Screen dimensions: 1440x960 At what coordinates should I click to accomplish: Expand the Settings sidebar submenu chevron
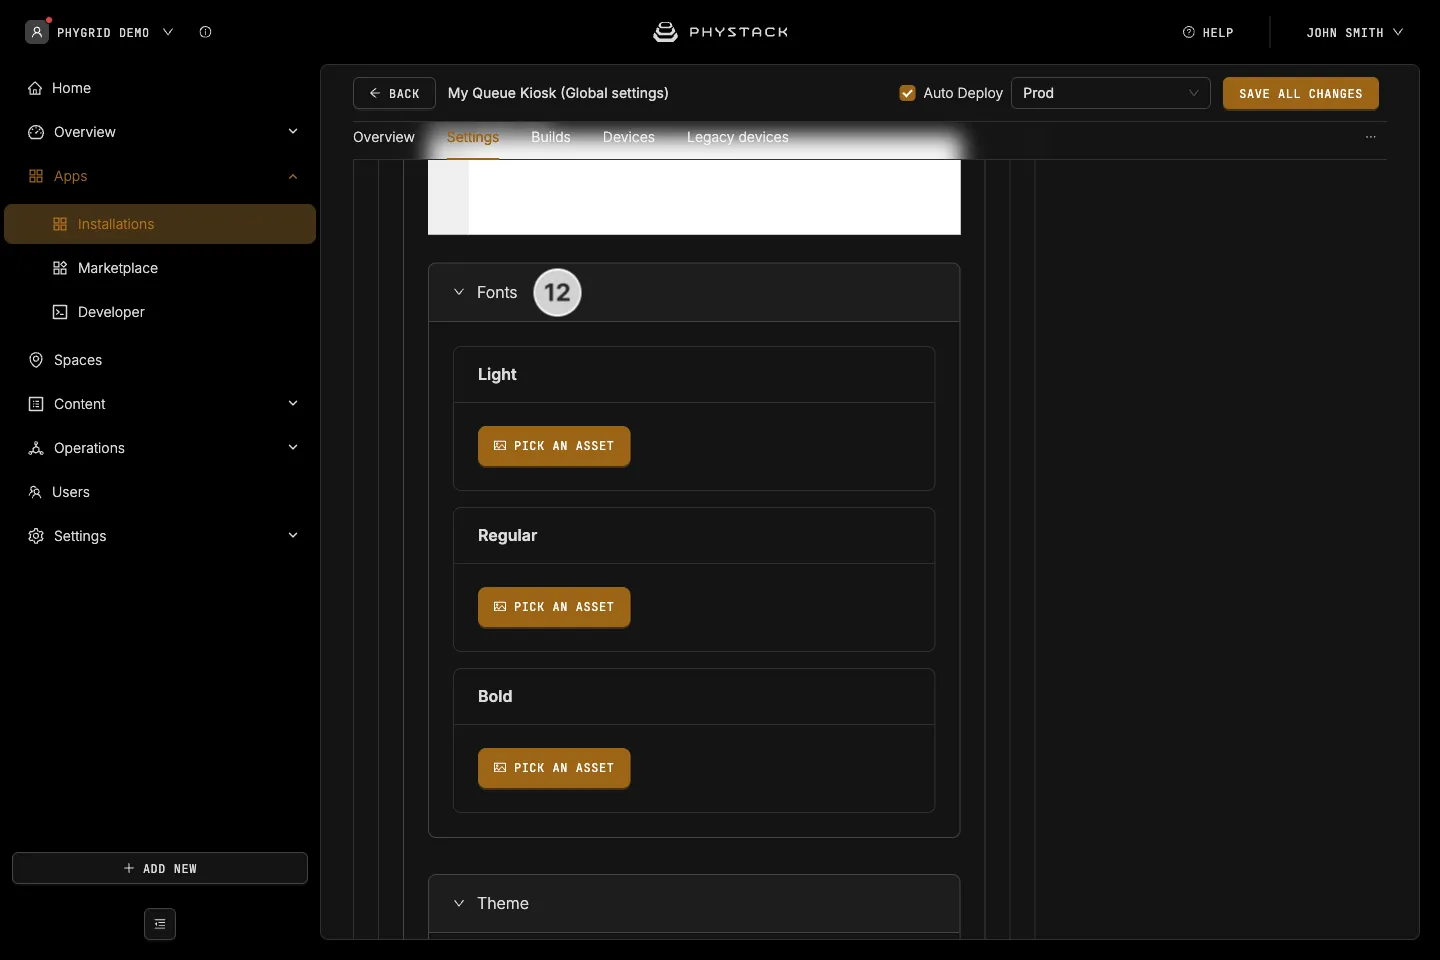(293, 536)
